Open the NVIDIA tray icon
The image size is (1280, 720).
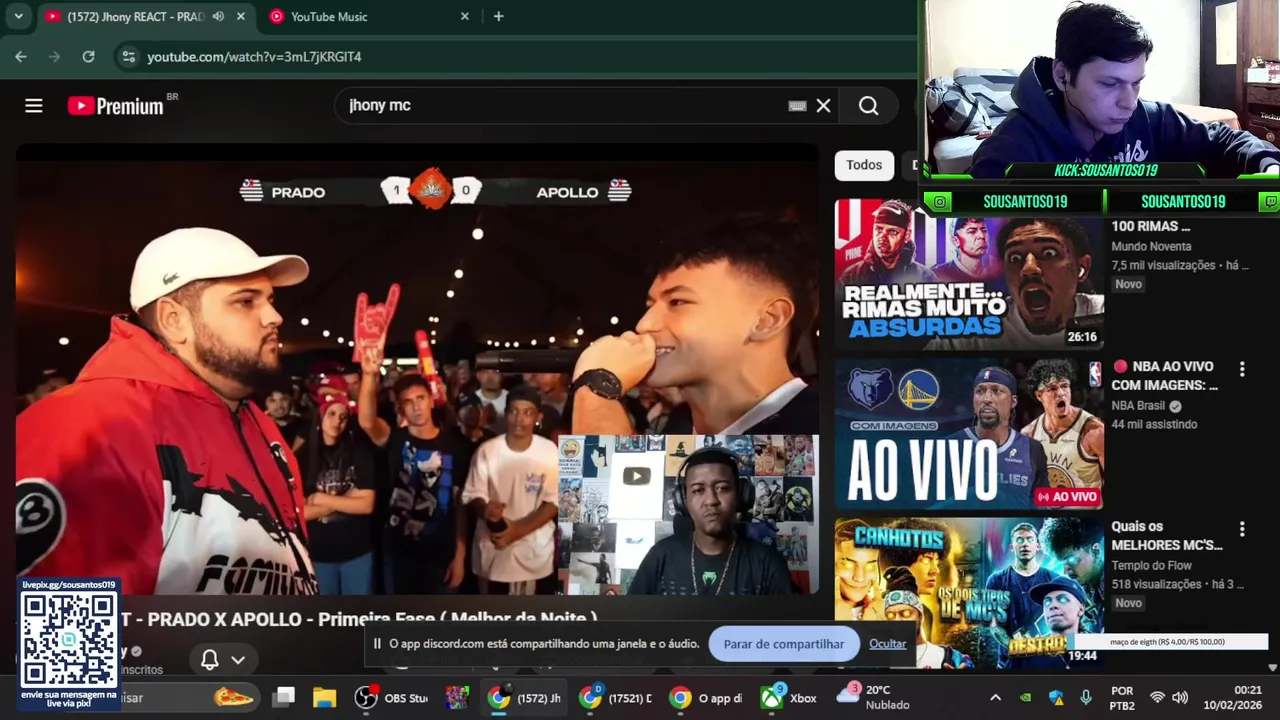1025,698
